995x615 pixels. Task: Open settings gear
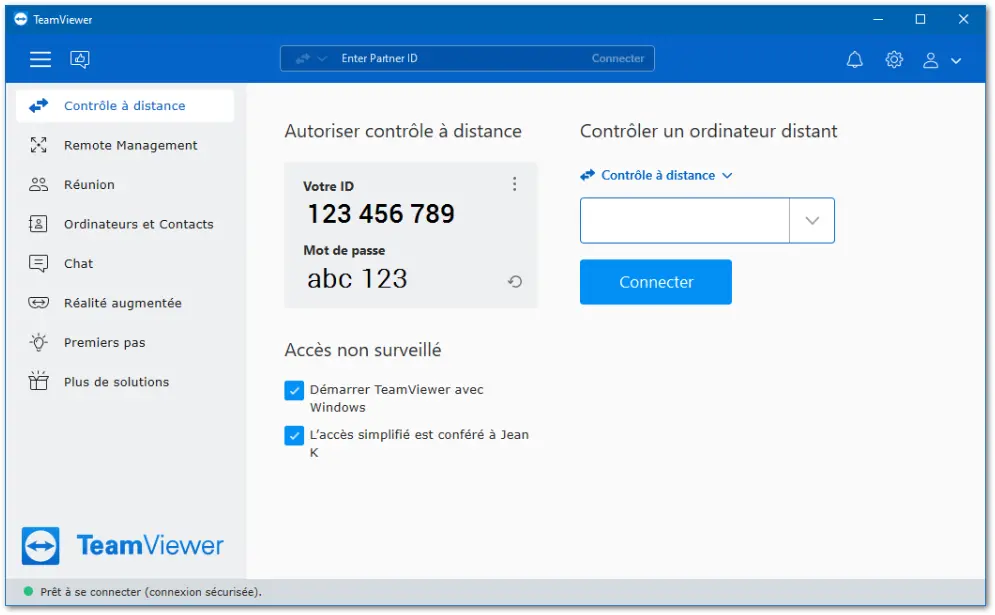pos(893,60)
